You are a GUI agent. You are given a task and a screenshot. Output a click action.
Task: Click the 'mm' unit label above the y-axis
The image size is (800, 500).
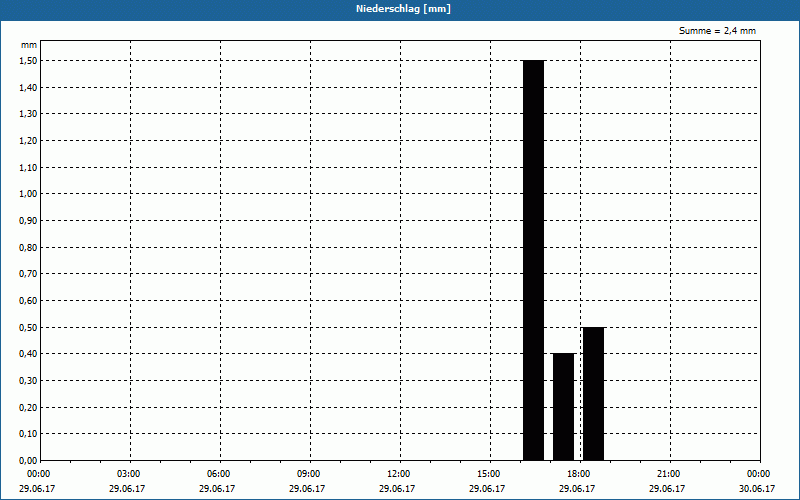[x=29, y=45]
